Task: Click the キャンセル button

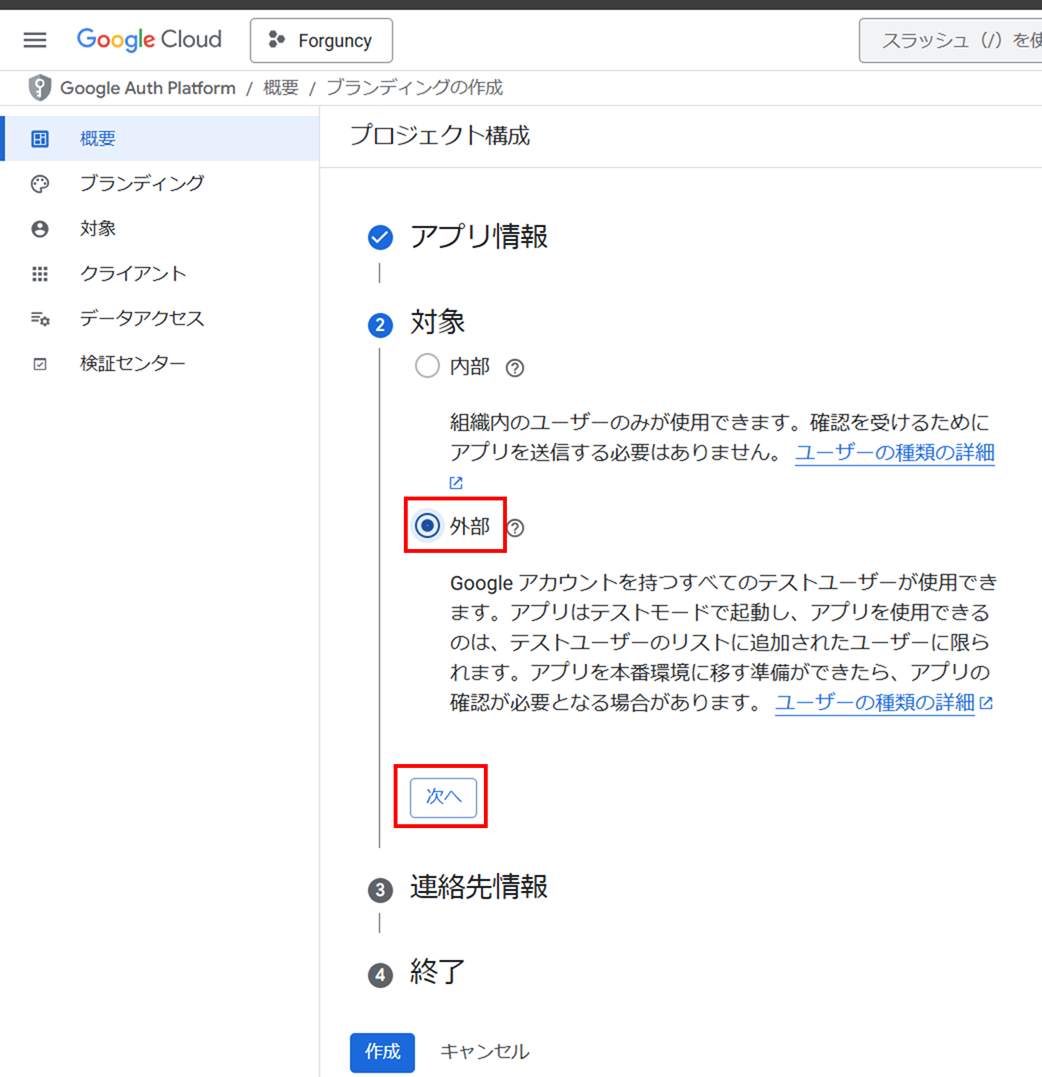Action: (x=485, y=1052)
